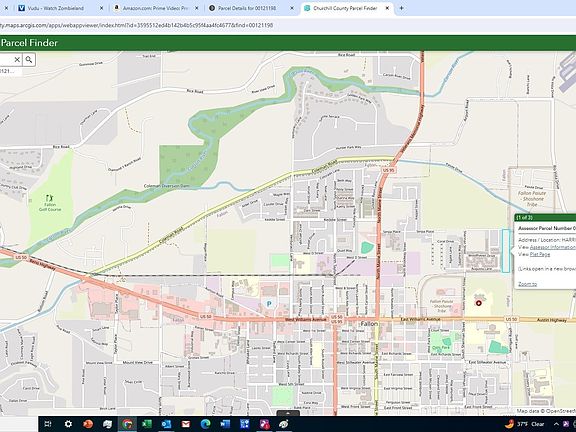Viewport: 576px width, 432px height.
Task: Click the parking P marker on map
Action: coord(269,304)
